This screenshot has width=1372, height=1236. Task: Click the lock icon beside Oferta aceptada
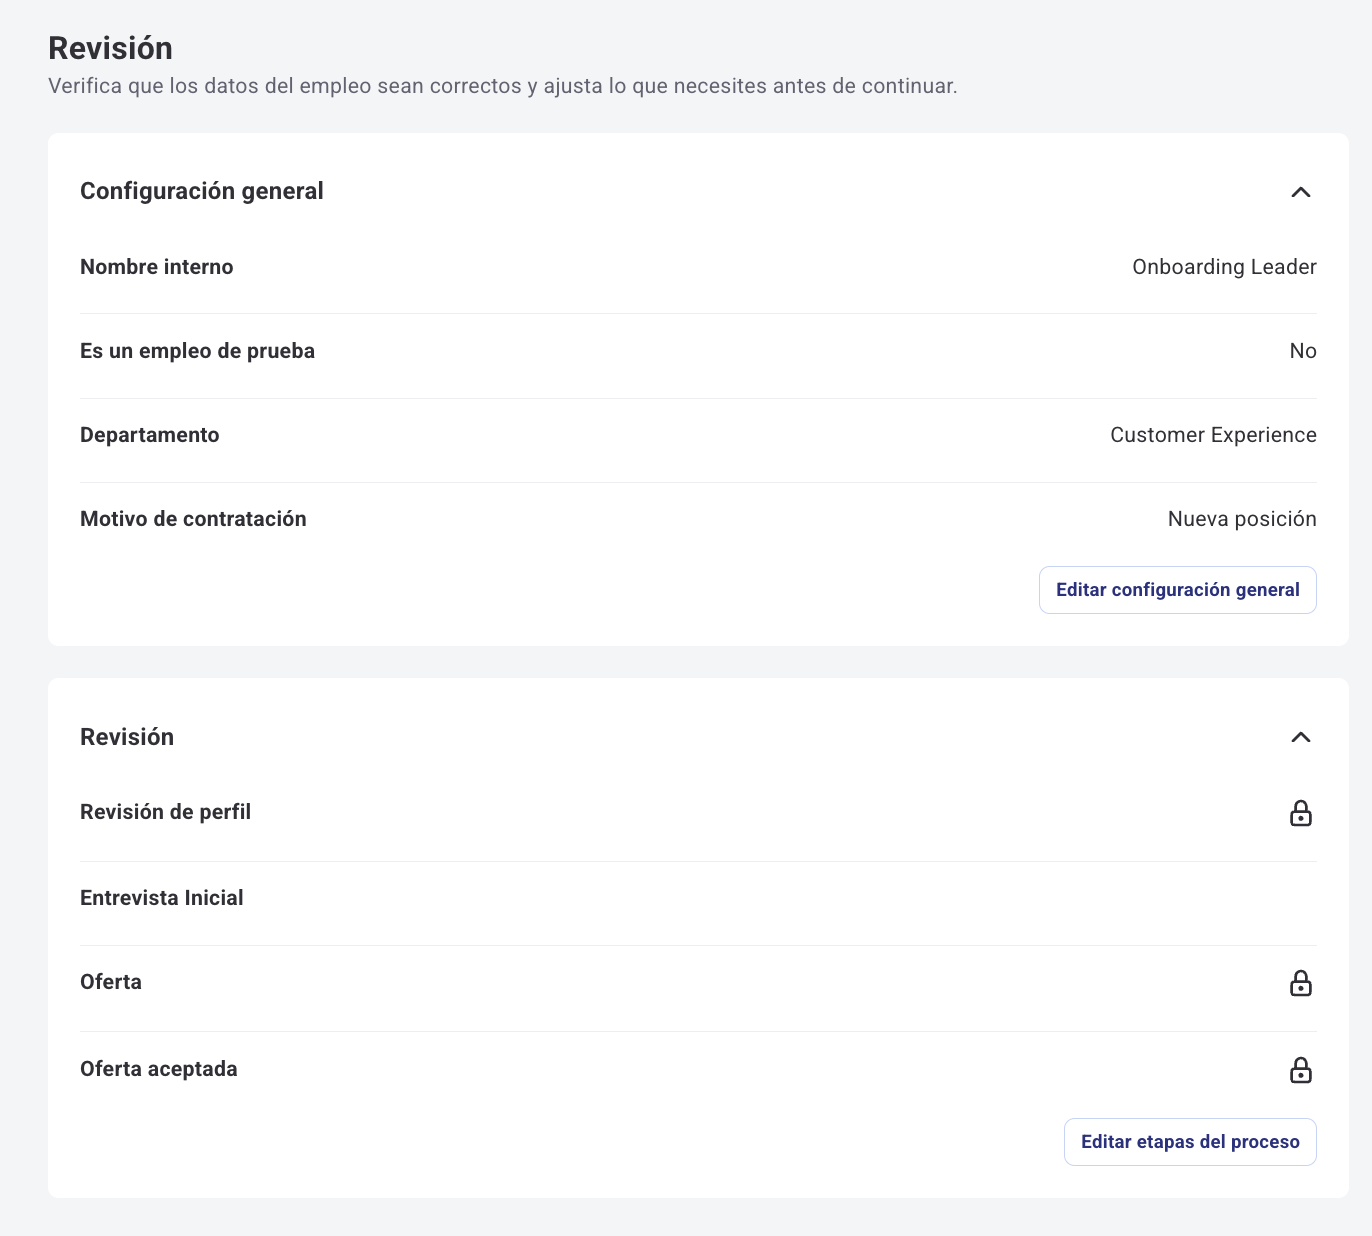coord(1300,1070)
